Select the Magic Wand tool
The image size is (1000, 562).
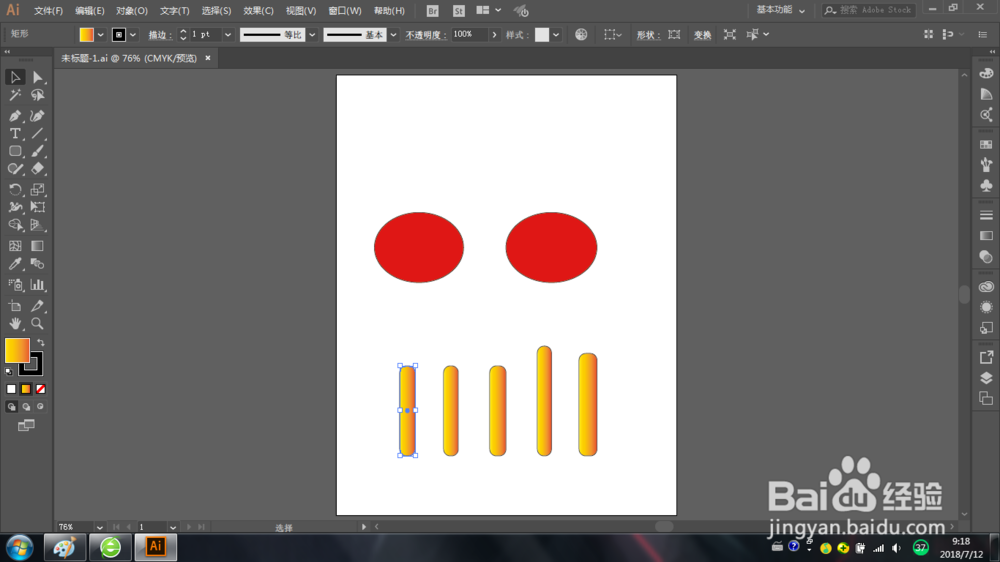click(15, 96)
